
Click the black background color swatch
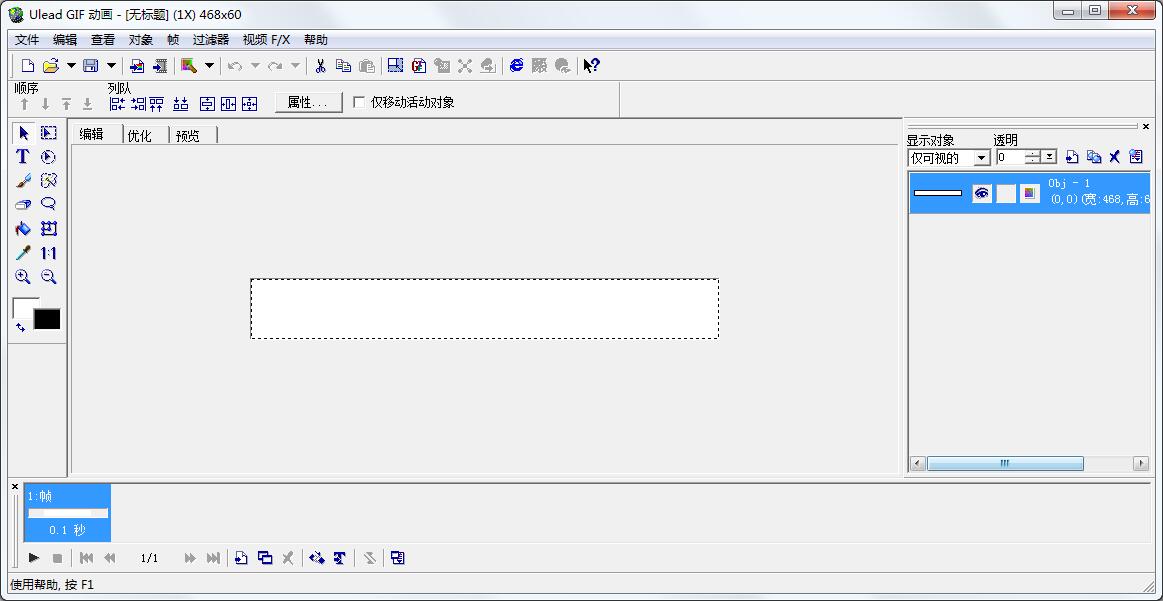tap(47, 319)
